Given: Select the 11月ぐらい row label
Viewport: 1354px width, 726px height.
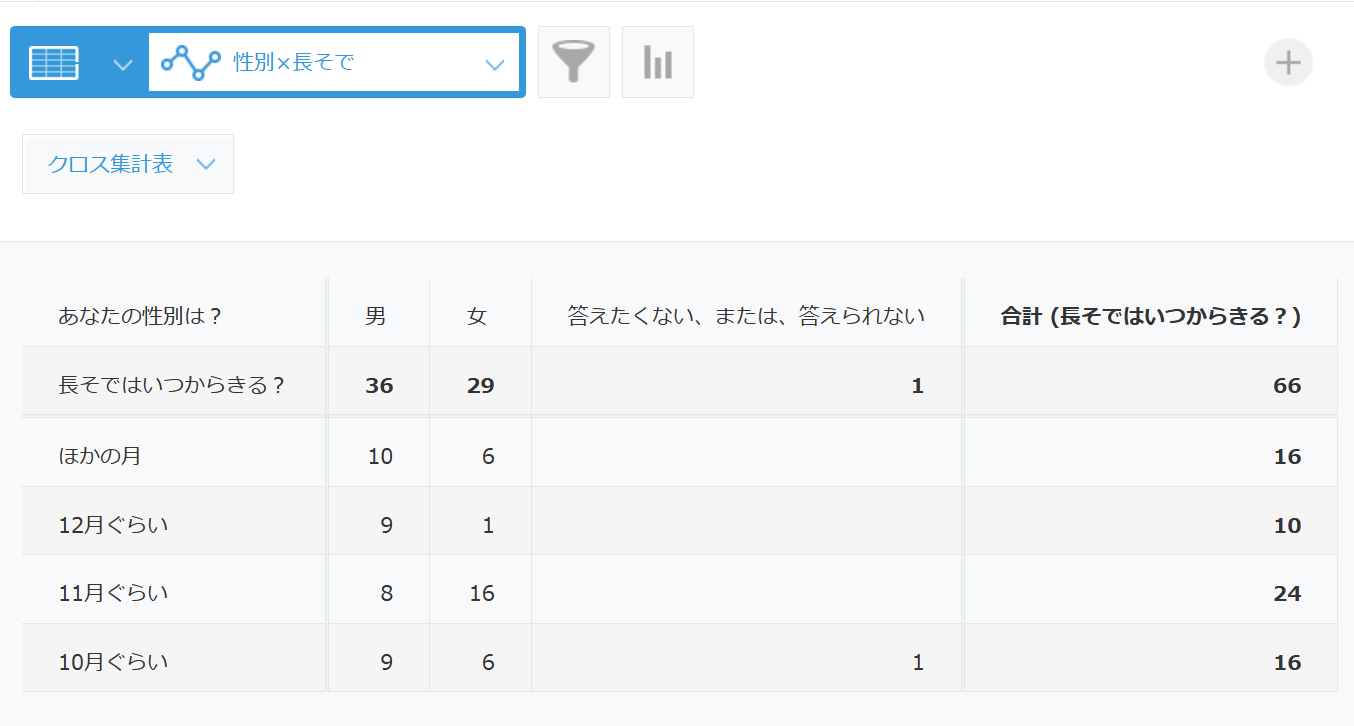Looking at the screenshot, I should click(x=113, y=593).
